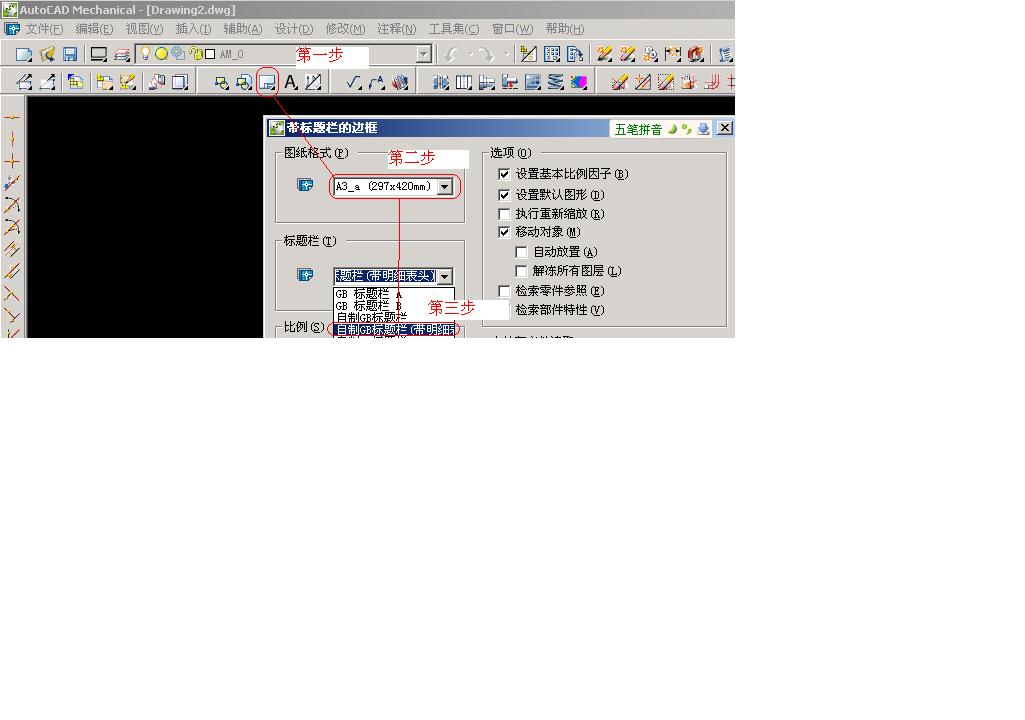Select the vertical construction line tool in left toolbar

[x=12, y=139]
